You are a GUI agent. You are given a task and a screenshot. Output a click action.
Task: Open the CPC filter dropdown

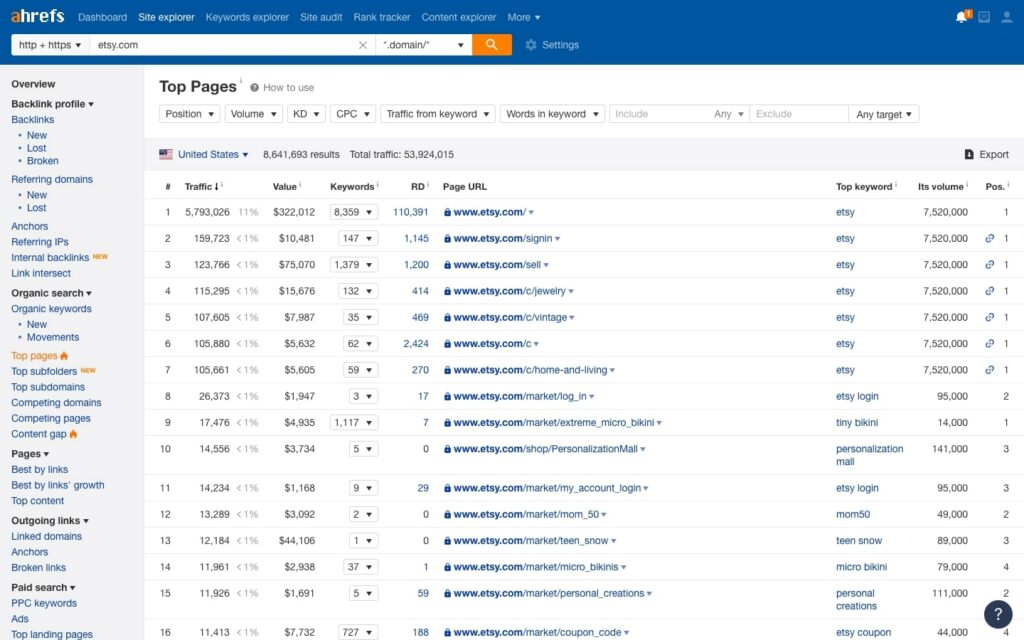tap(353, 114)
